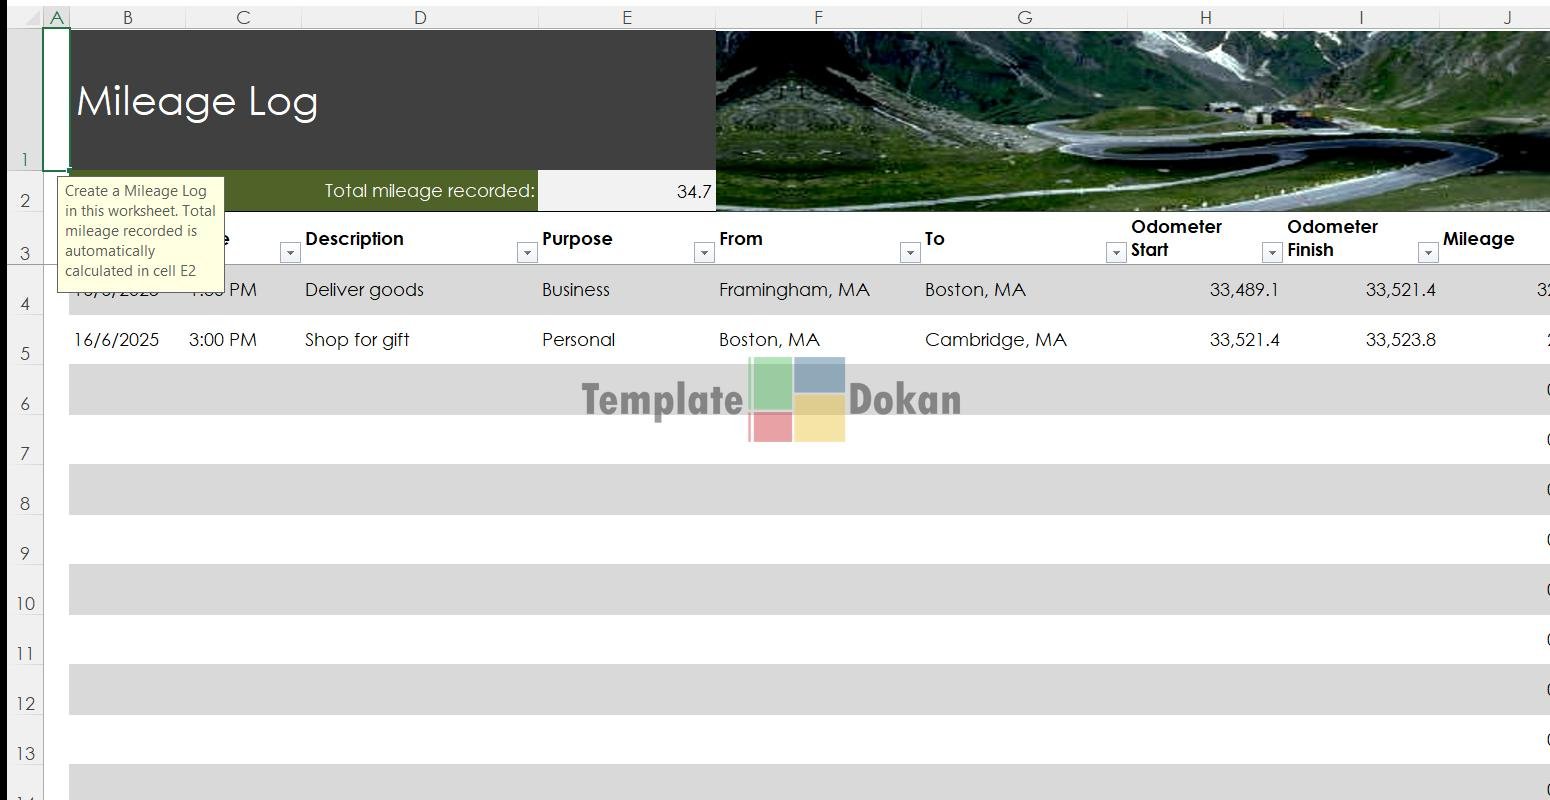This screenshot has width=1550, height=800.
Task: Open the Odometer Finish filter dropdown
Action: (x=1427, y=253)
